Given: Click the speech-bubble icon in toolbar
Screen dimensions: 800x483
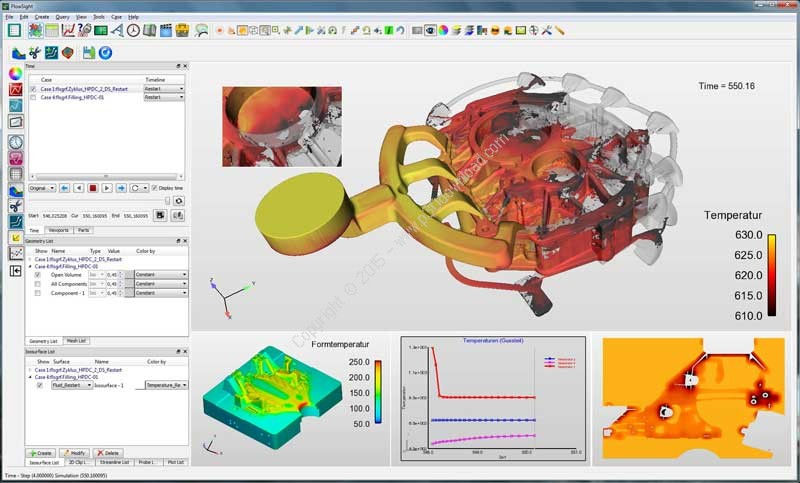Looking at the screenshot, I should (x=202, y=31).
